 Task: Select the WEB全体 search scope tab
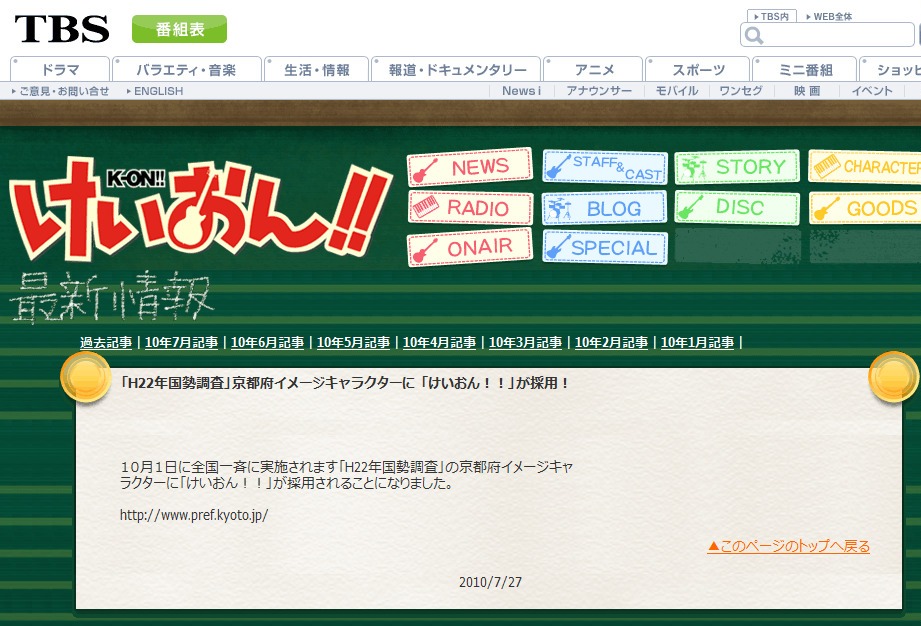829,16
